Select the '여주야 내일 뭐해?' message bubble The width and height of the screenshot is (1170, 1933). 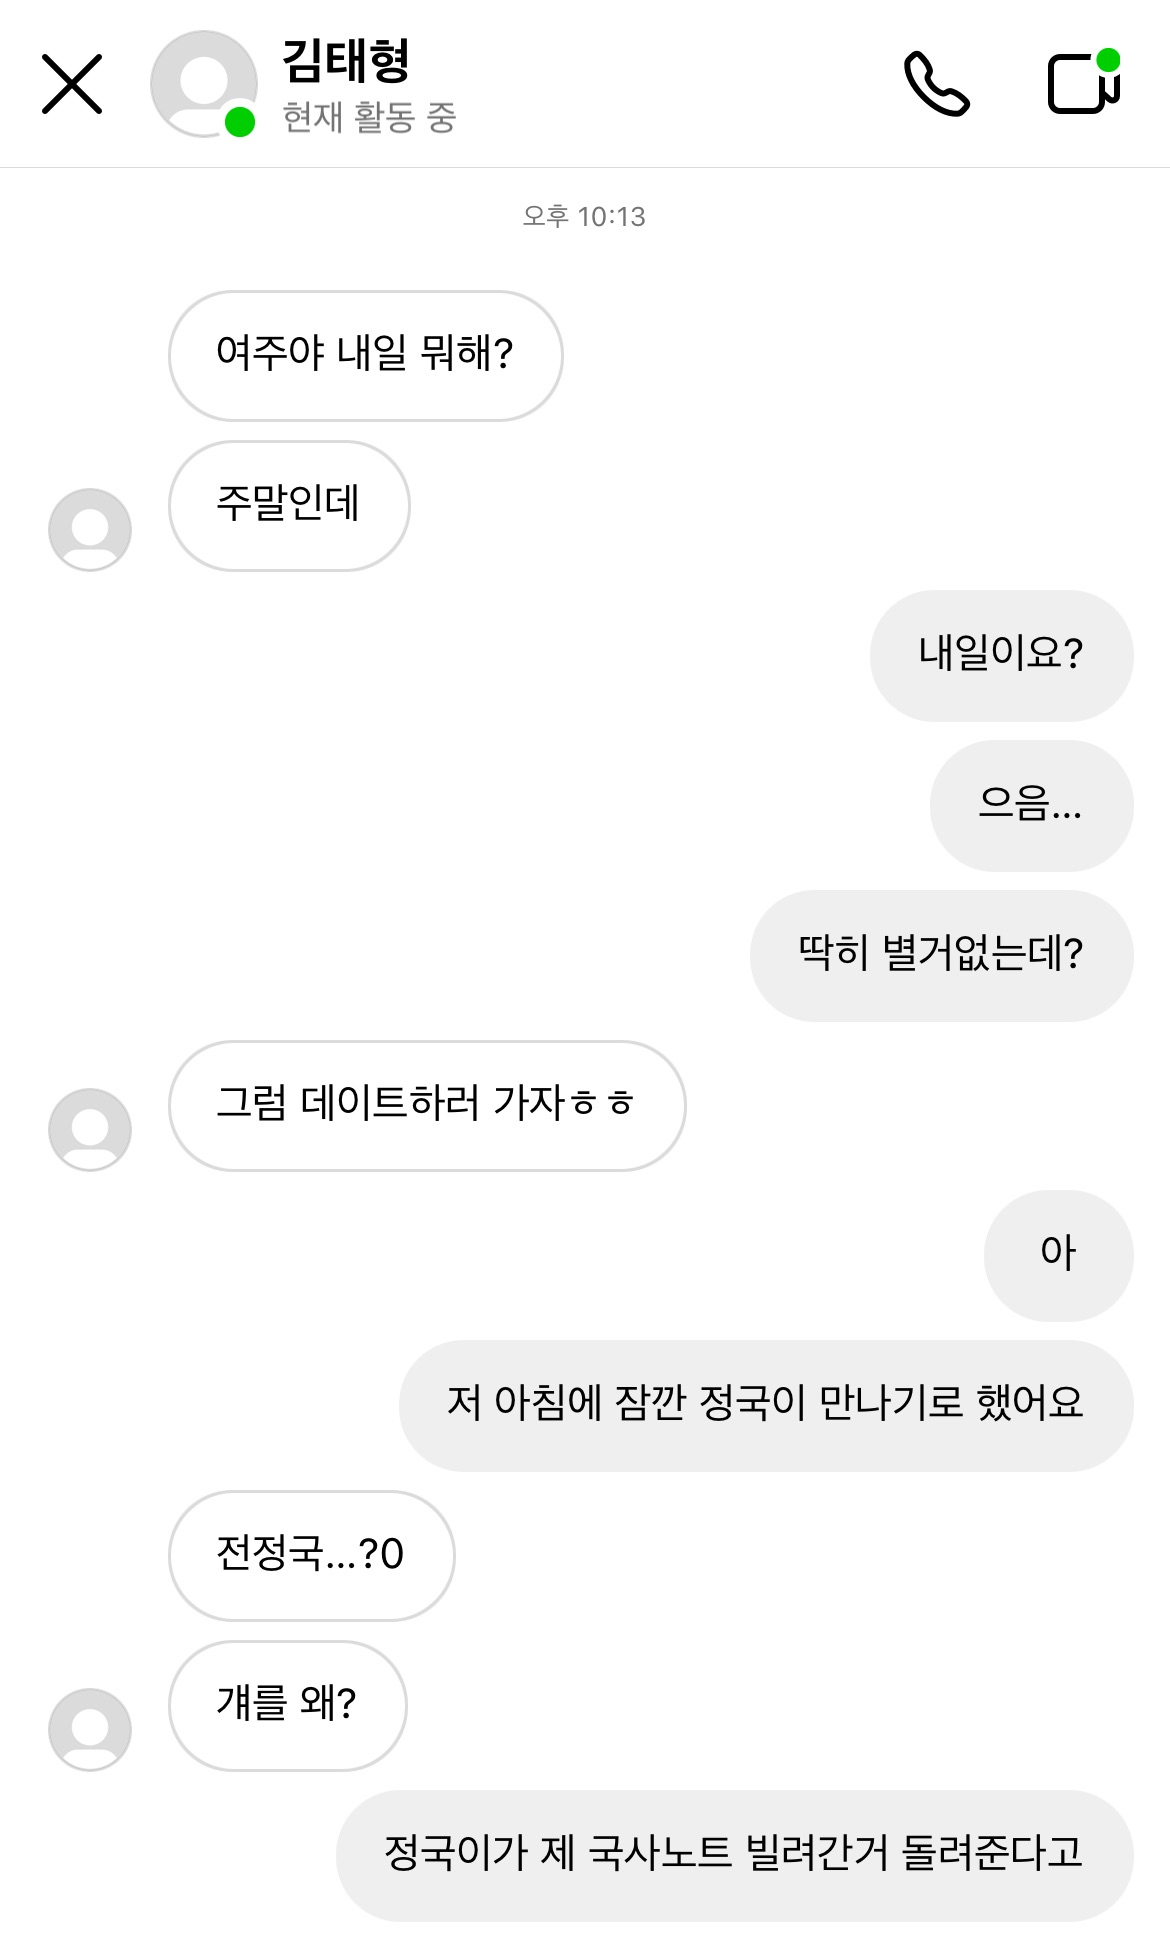pyautogui.click(x=365, y=355)
